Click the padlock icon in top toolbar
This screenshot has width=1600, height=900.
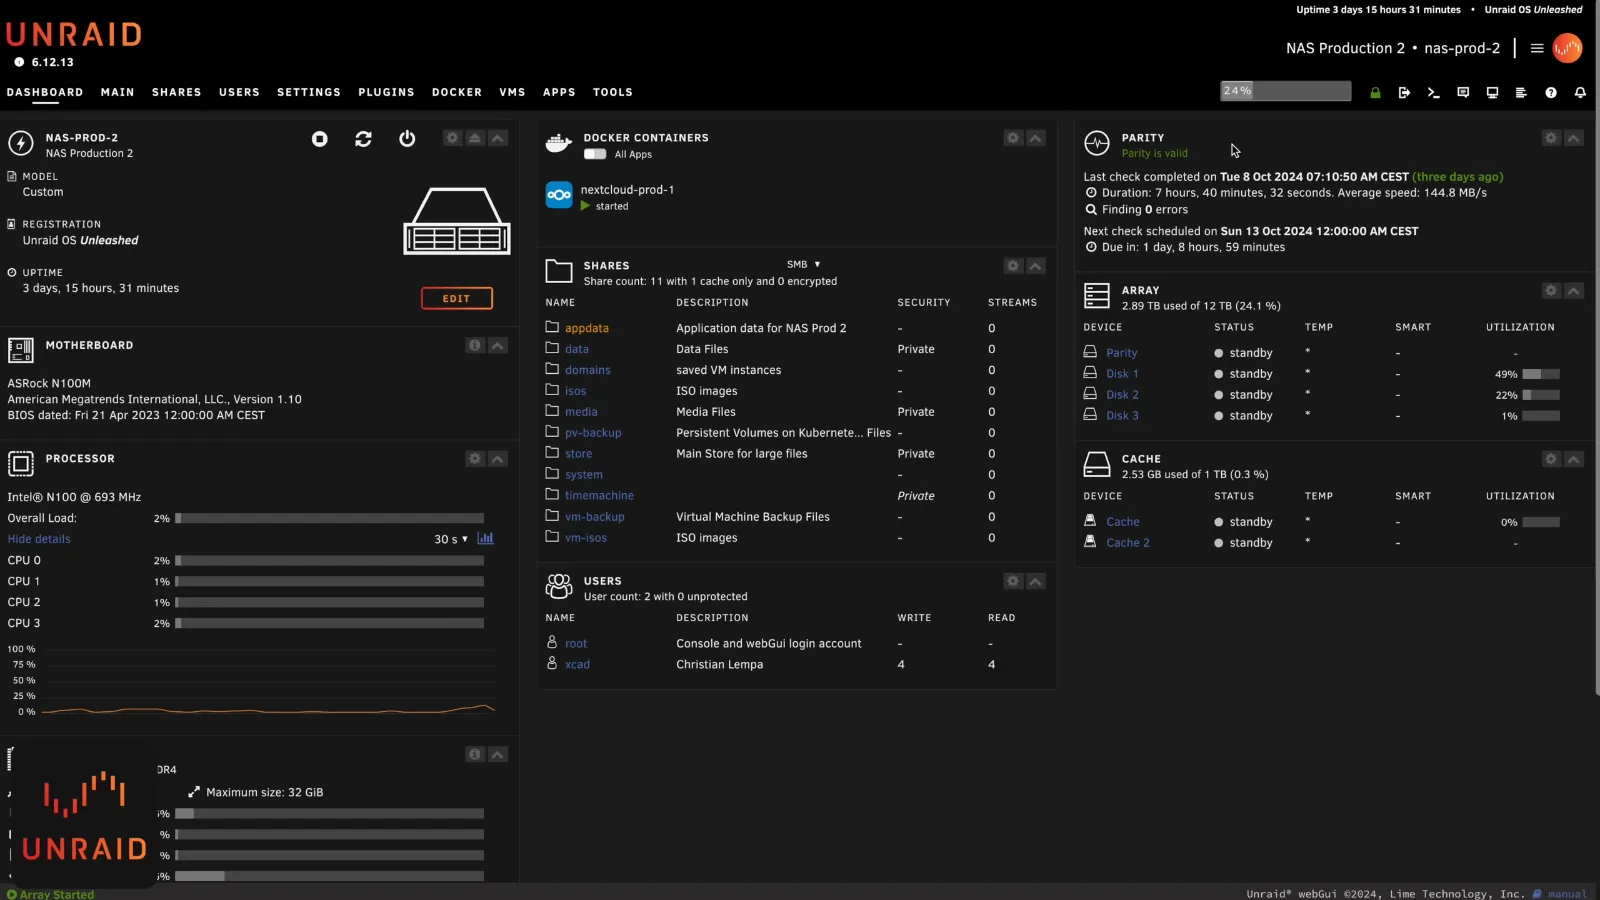click(1375, 92)
